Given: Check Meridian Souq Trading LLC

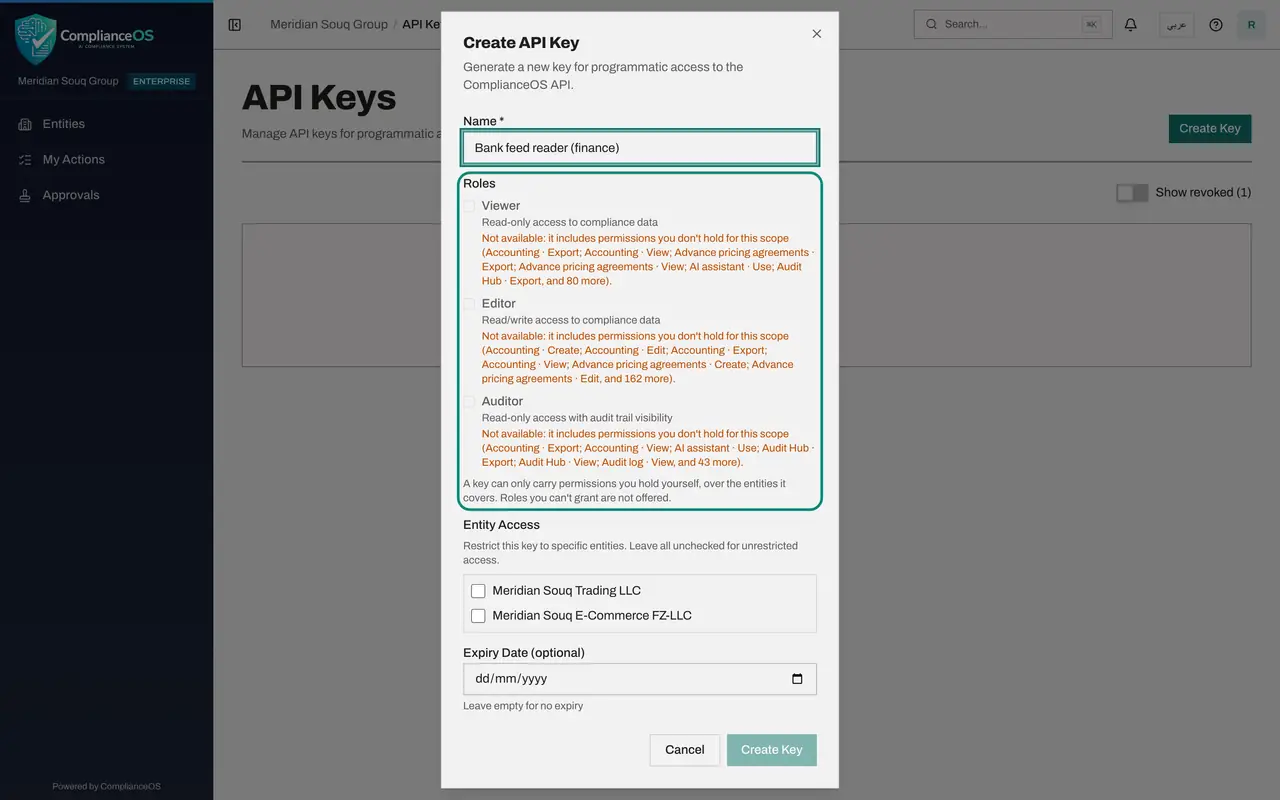Looking at the screenshot, I should [x=478, y=591].
